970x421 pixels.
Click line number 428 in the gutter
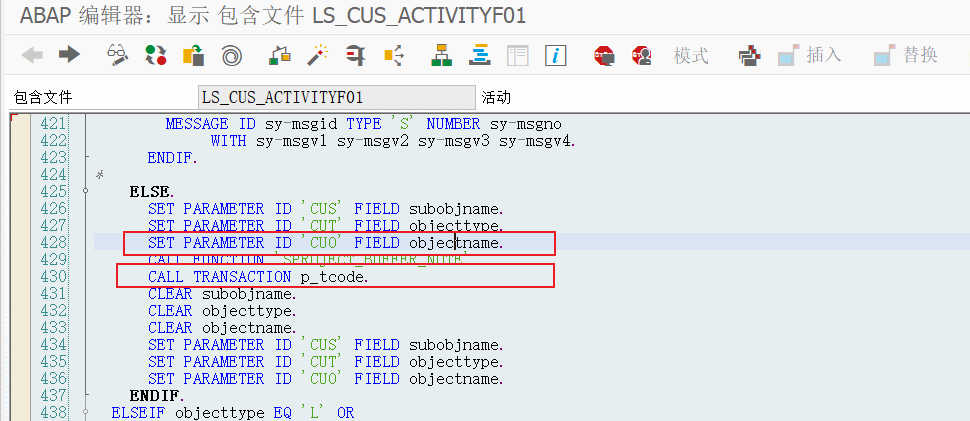(x=53, y=242)
